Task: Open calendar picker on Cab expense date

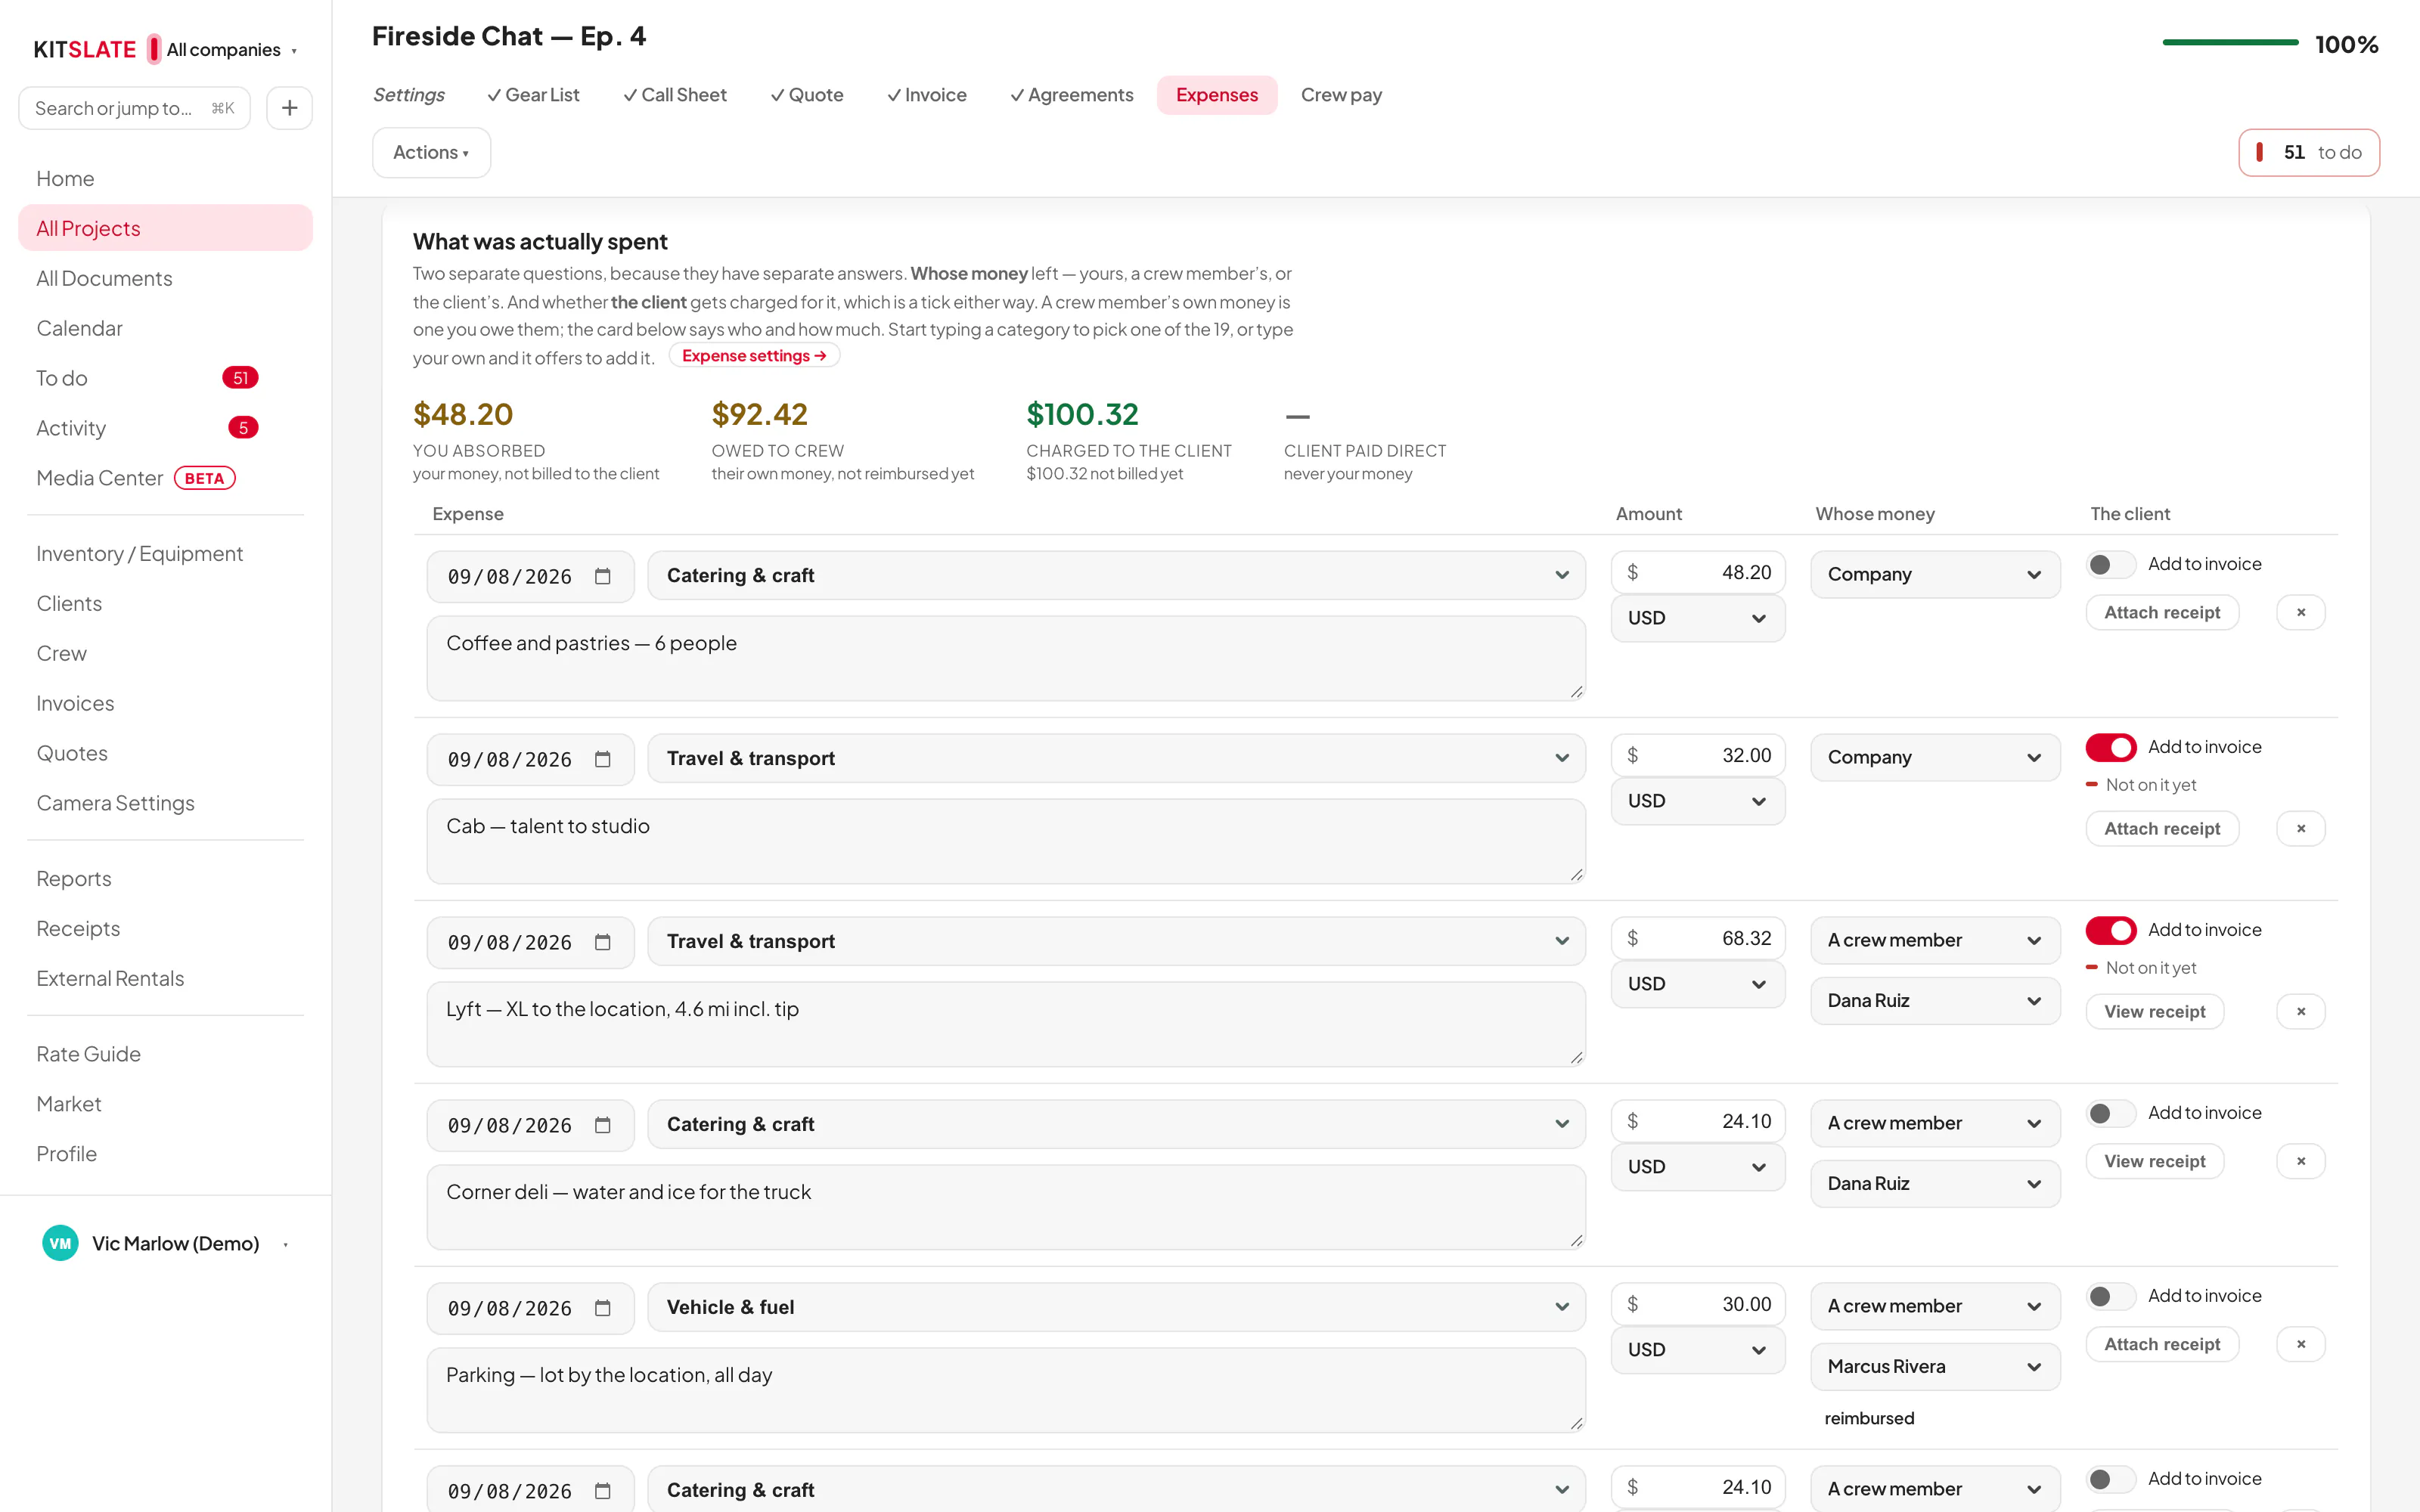Action: pyautogui.click(x=602, y=759)
